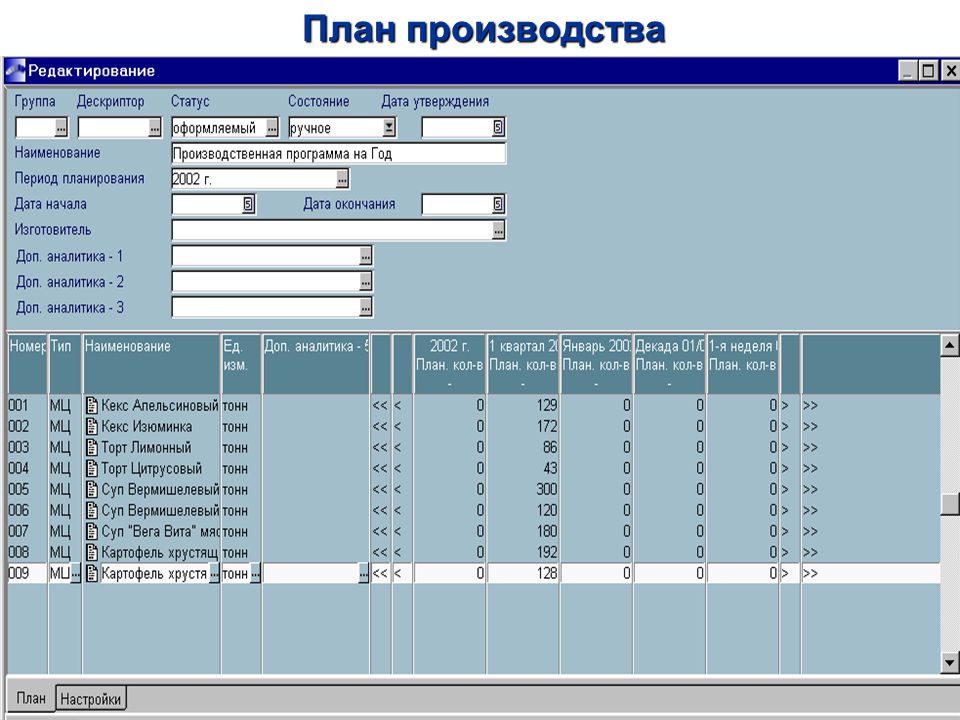Click the > button in row 006
Image resolution: width=960 pixels, height=720 pixels.
pos(786,510)
